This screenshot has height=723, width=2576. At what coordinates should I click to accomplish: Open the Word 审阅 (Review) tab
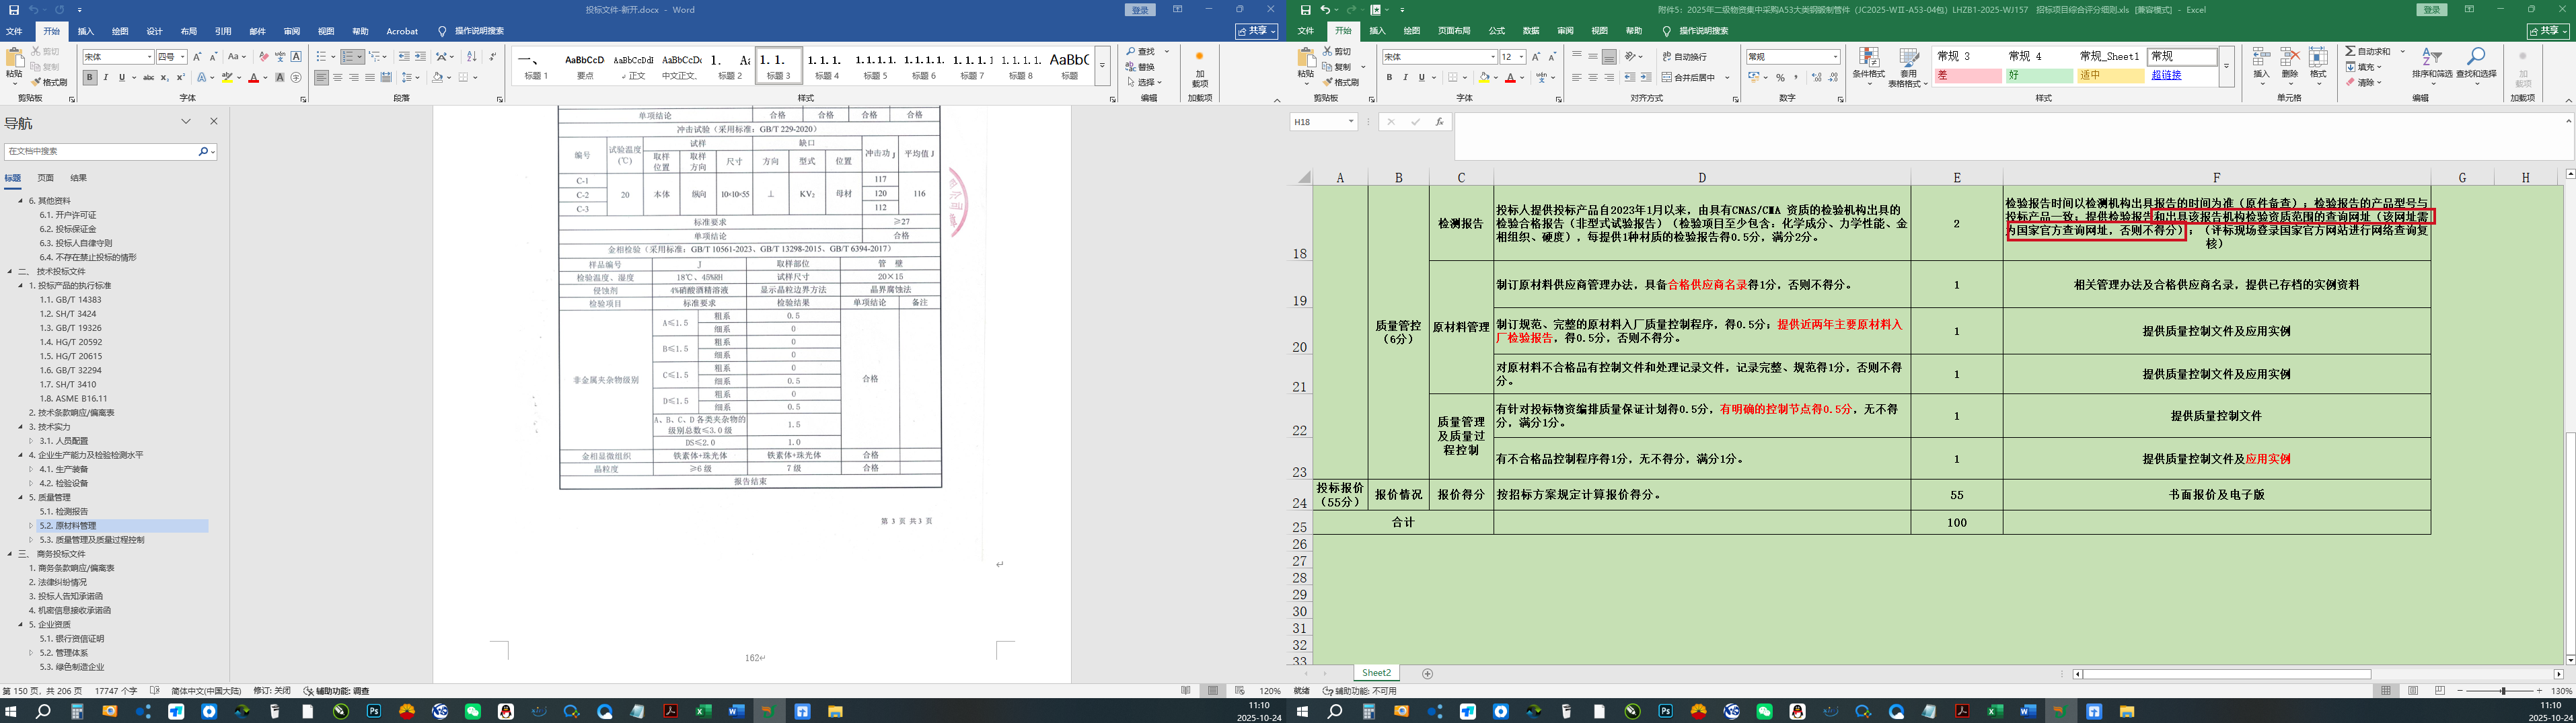coord(292,31)
